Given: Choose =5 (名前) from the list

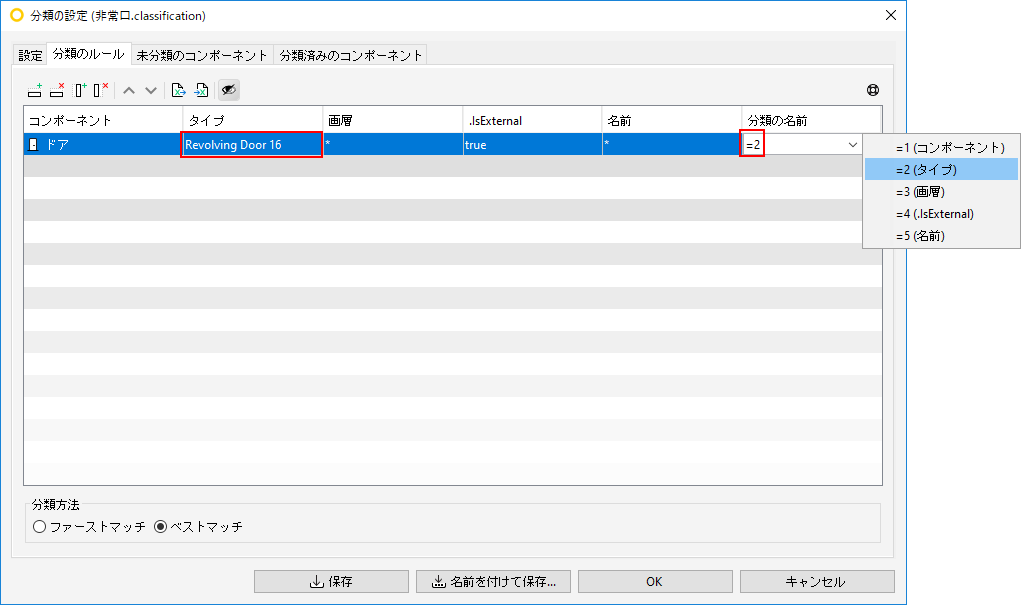Looking at the screenshot, I should [x=941, y=236].
